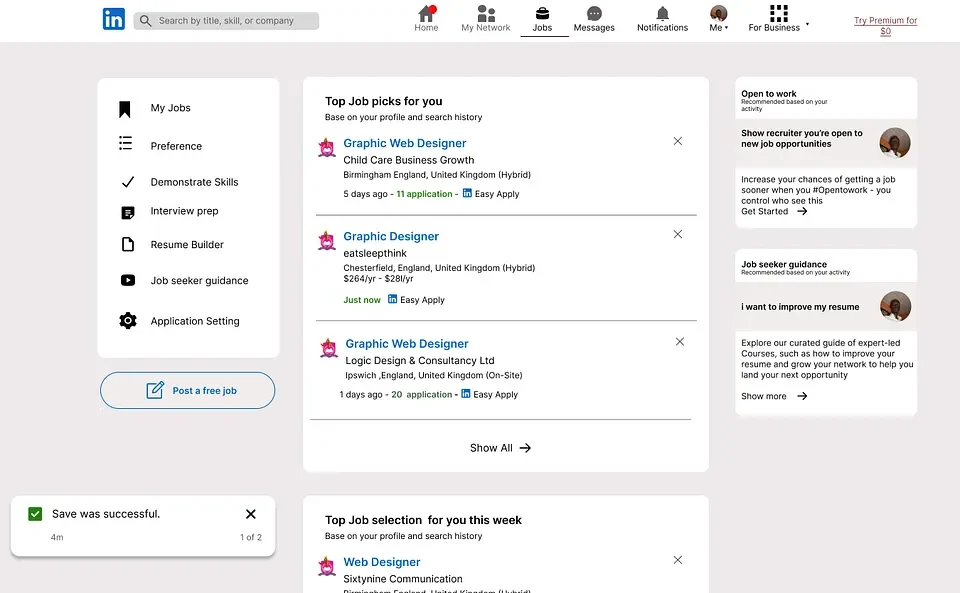The image size is (960, 593).
Task: Open Messages from top navigation
Action: (x=594, y=19)
